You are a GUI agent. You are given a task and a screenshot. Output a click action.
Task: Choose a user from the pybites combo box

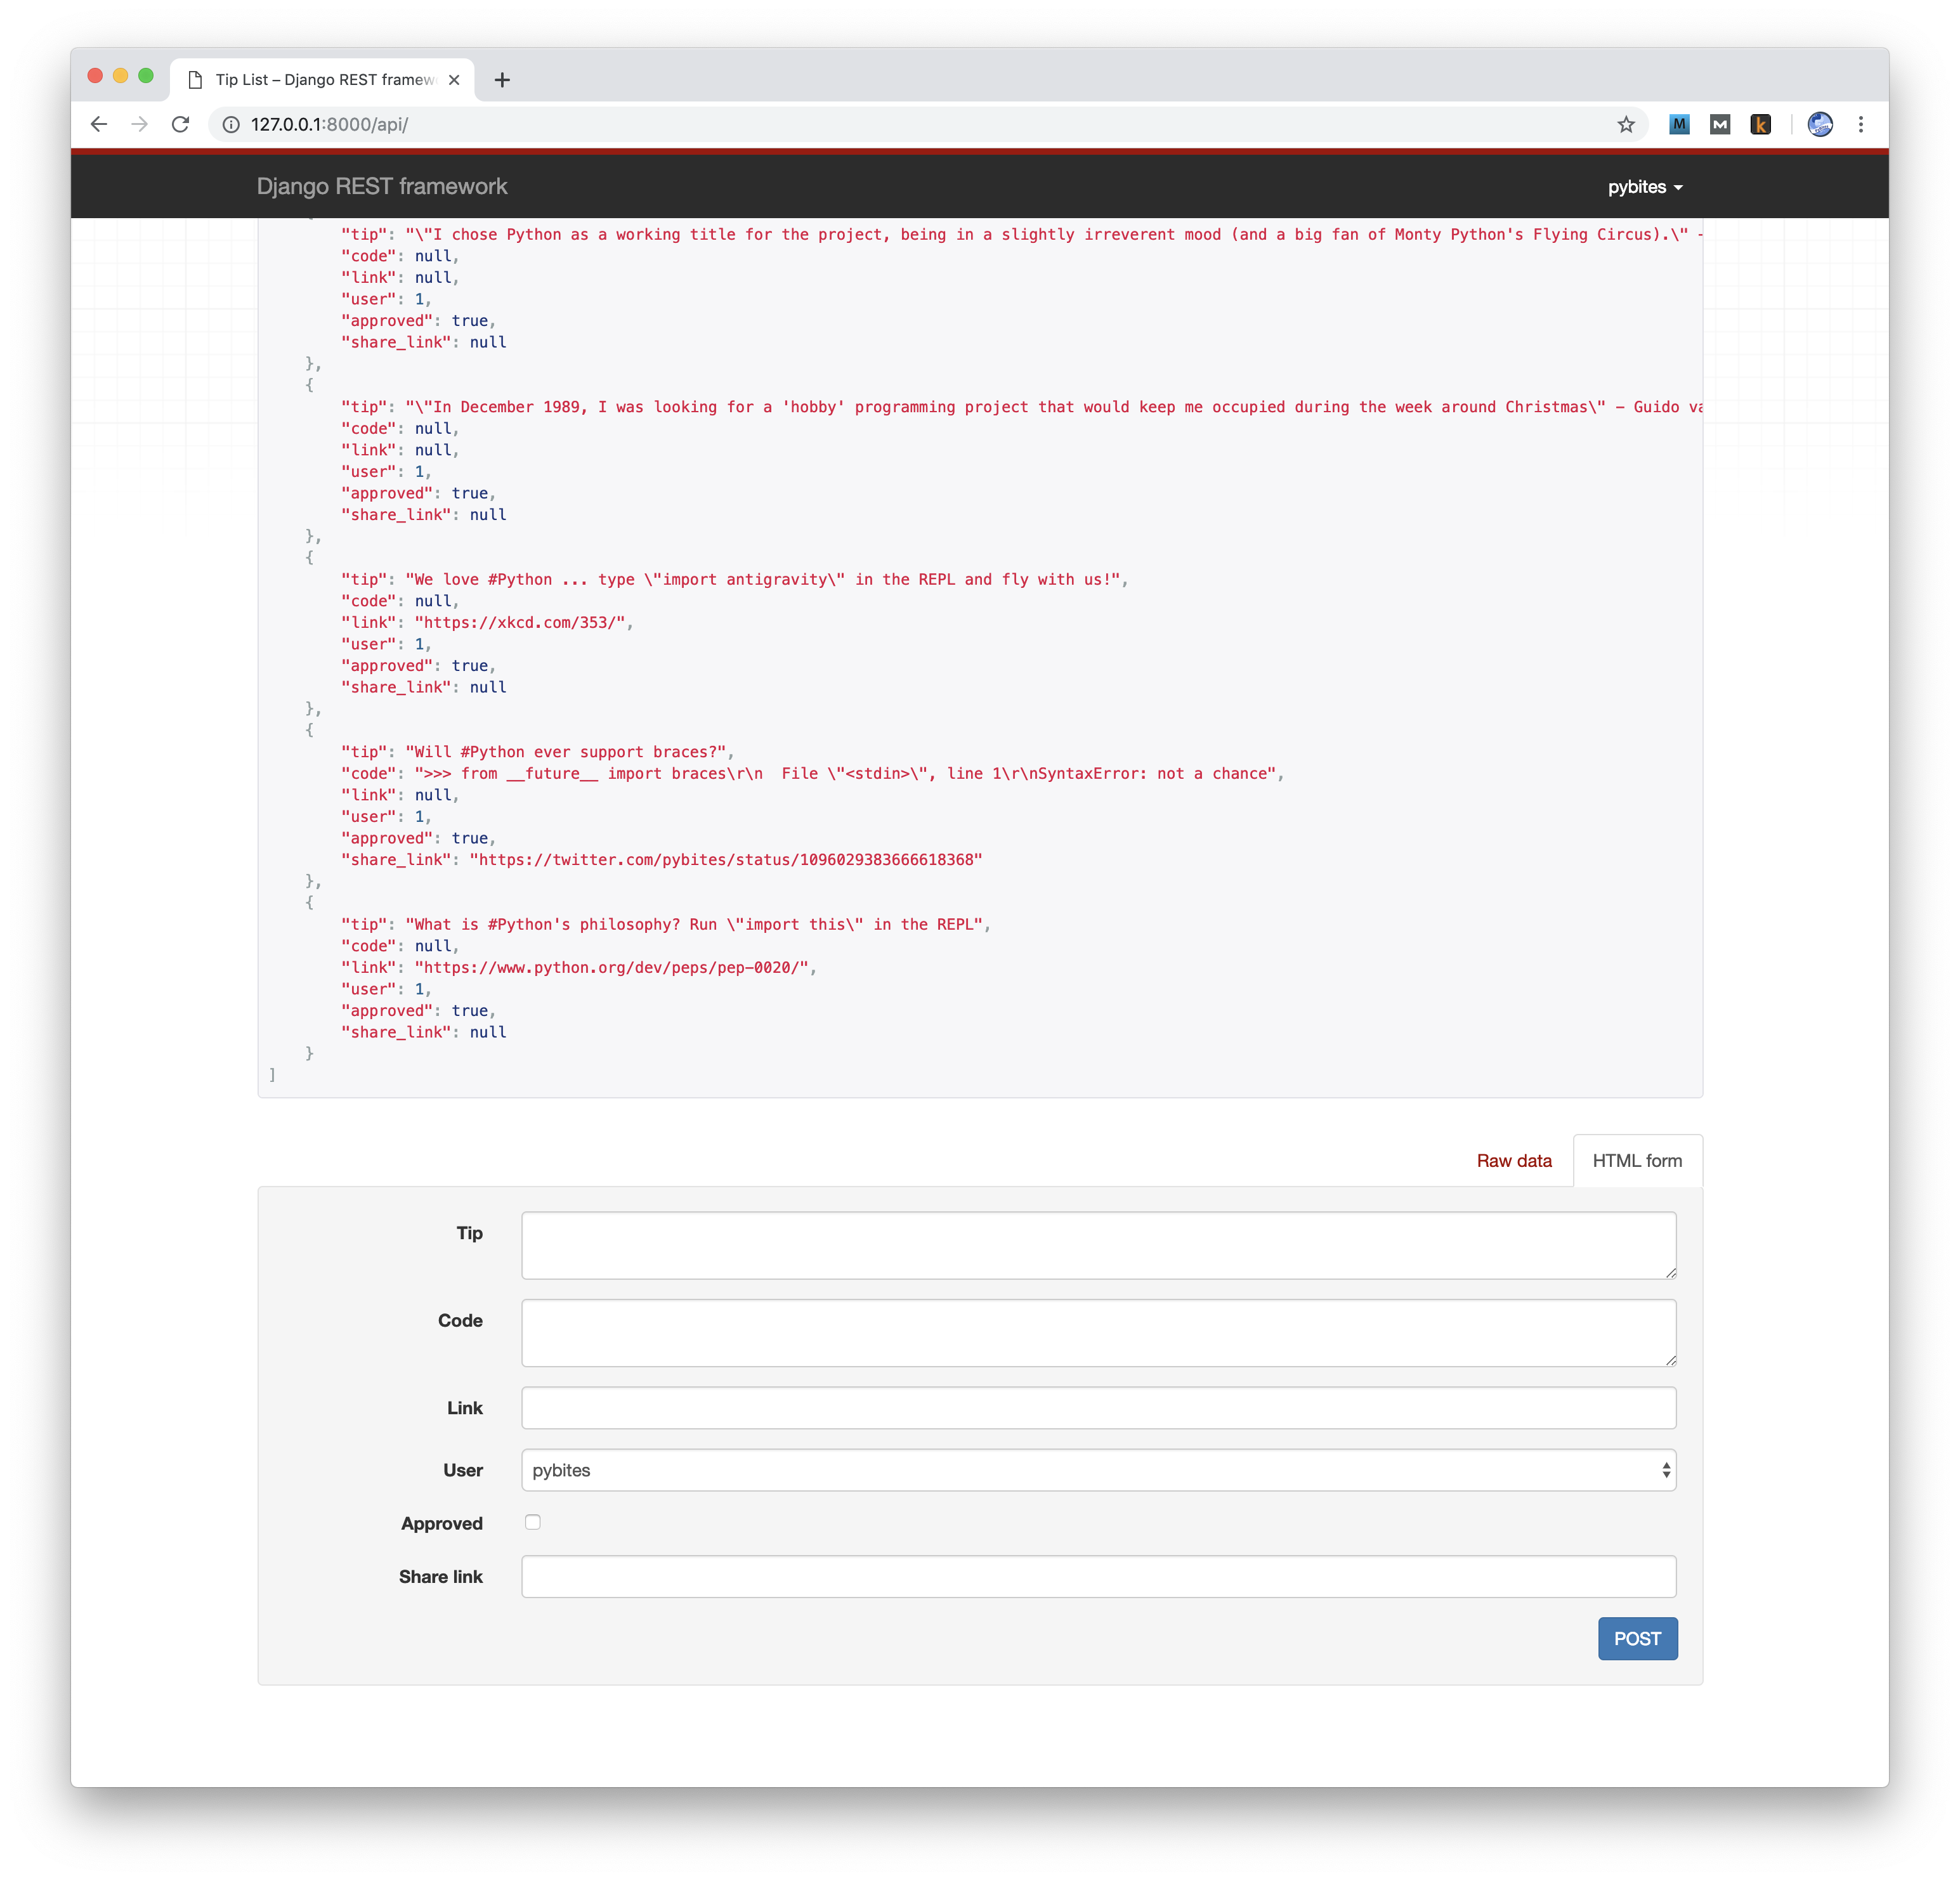1098,1470
